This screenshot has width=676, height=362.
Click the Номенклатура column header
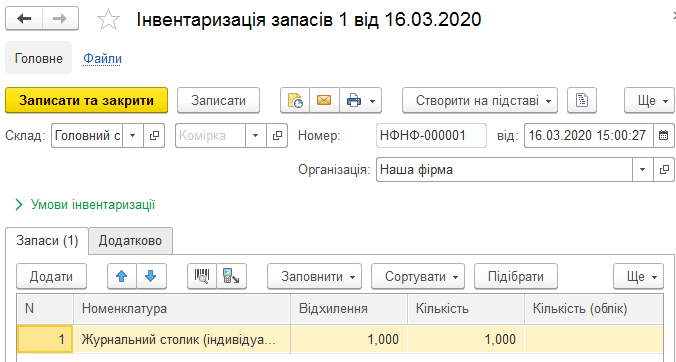click(182, 309)
